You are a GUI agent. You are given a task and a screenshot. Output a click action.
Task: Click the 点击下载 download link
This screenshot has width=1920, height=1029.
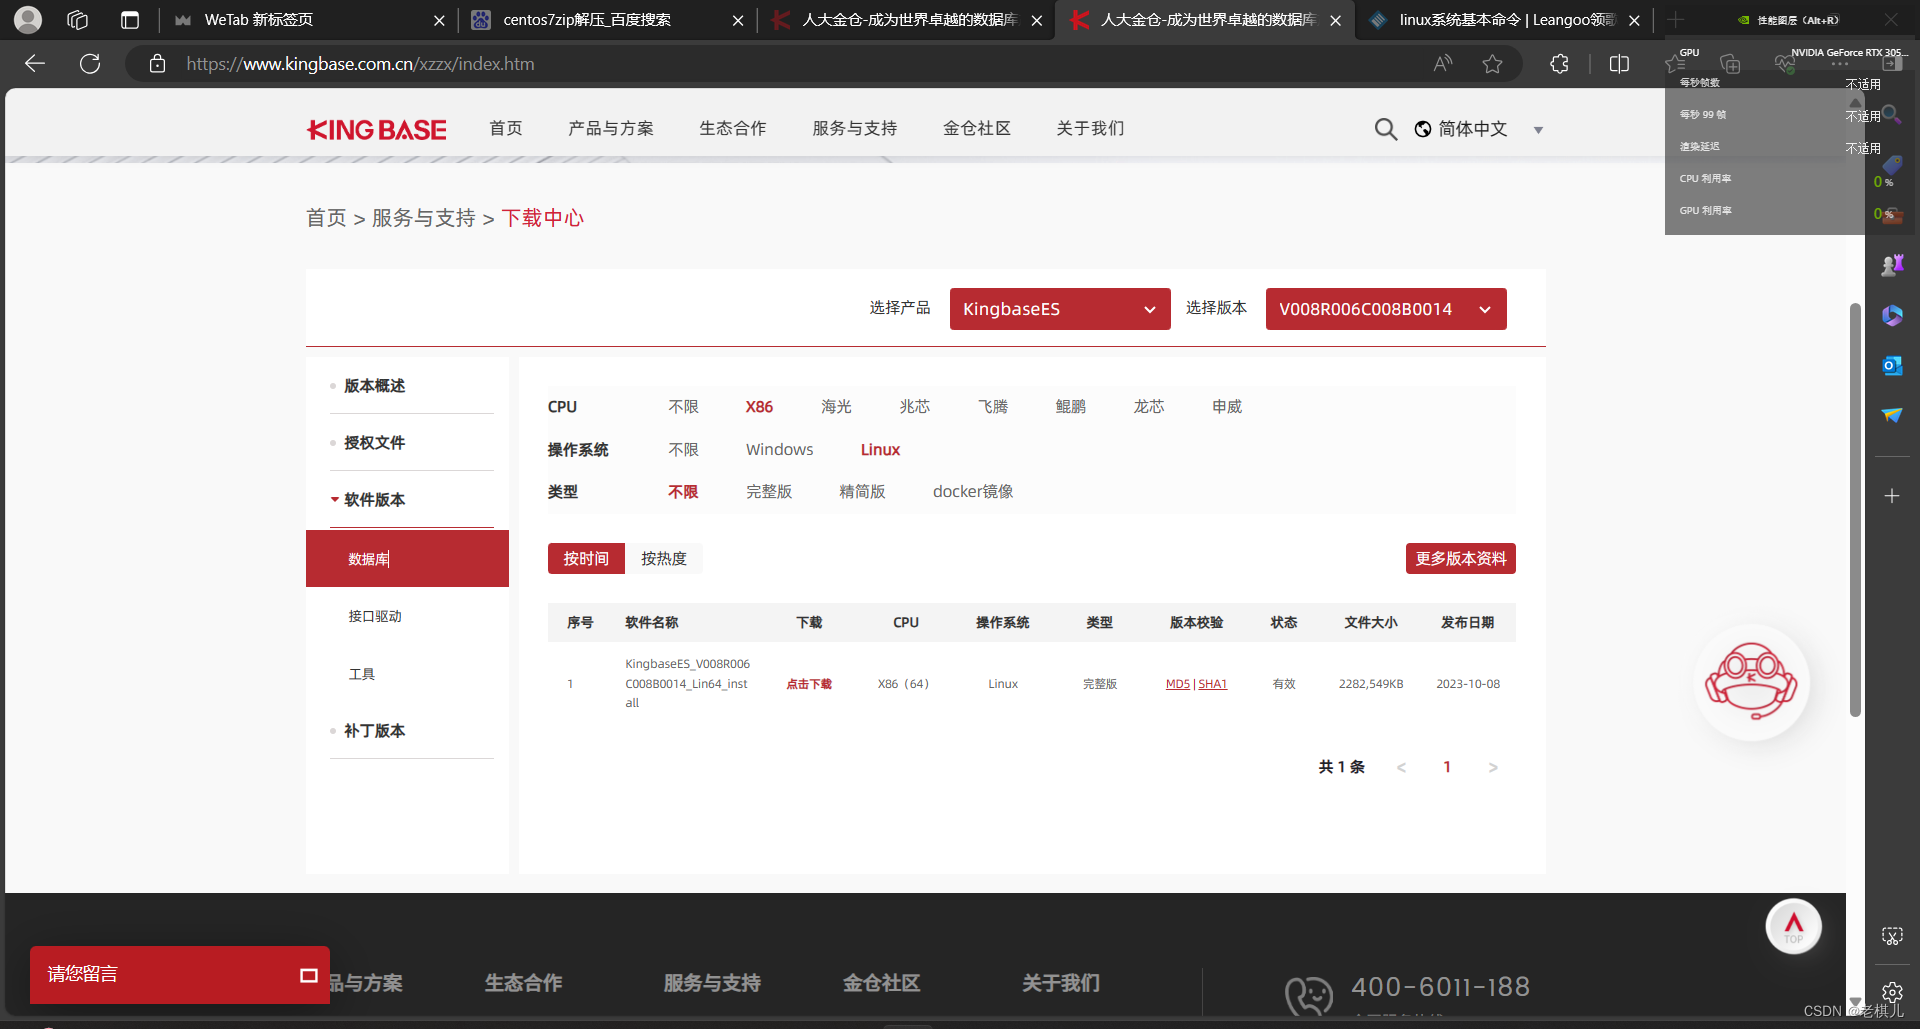[808, 684]
